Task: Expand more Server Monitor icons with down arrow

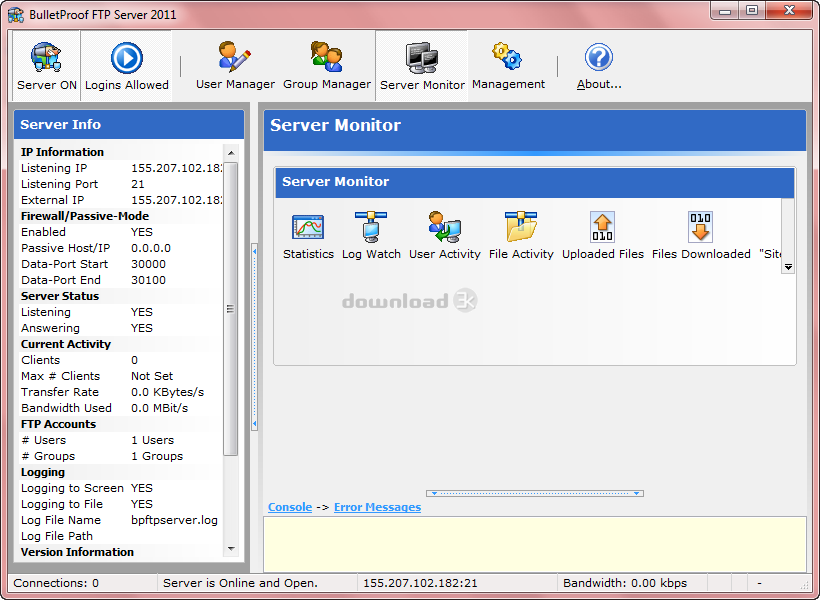Action: tap(788, 267)
